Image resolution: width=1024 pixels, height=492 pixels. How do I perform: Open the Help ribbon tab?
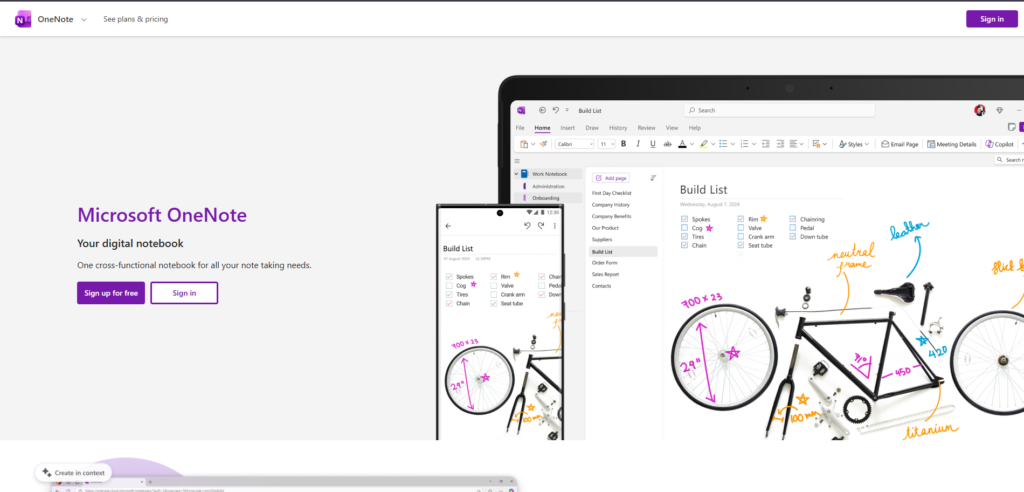point(695,128)
